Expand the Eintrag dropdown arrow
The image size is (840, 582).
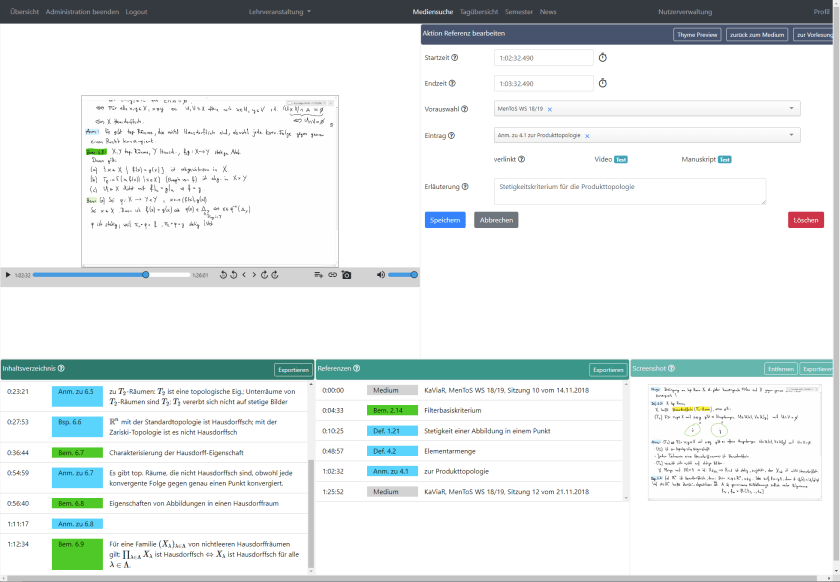tap(792, 136)
